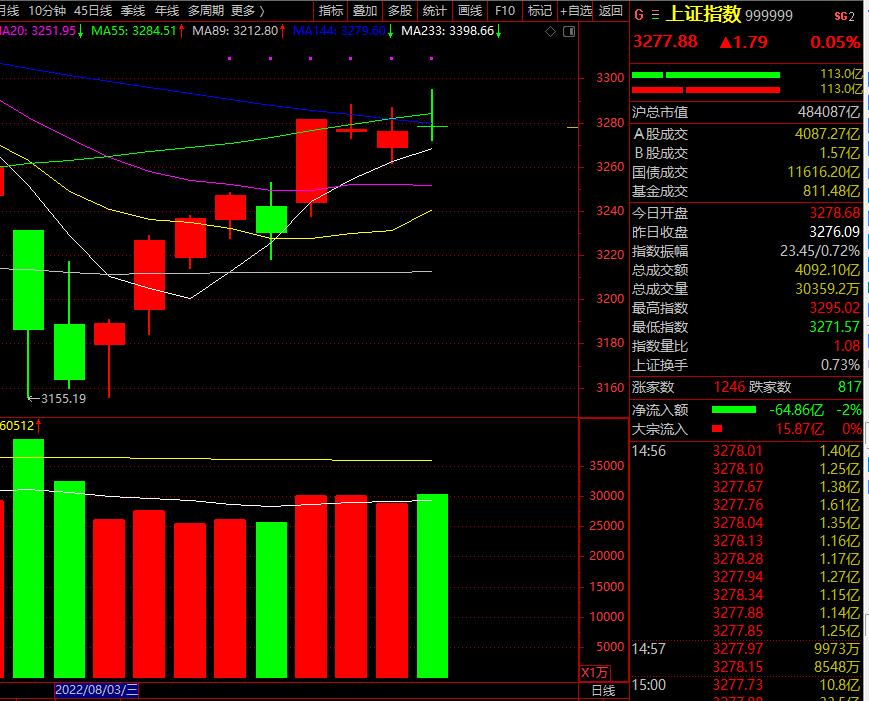The image size is (869, 701).
Task: Click the X1万 volume unit box
Action: click(x=595, y=672)
